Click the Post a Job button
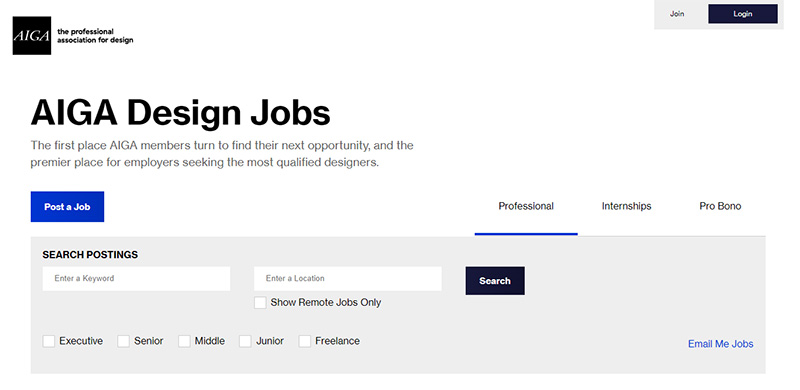 67,207
